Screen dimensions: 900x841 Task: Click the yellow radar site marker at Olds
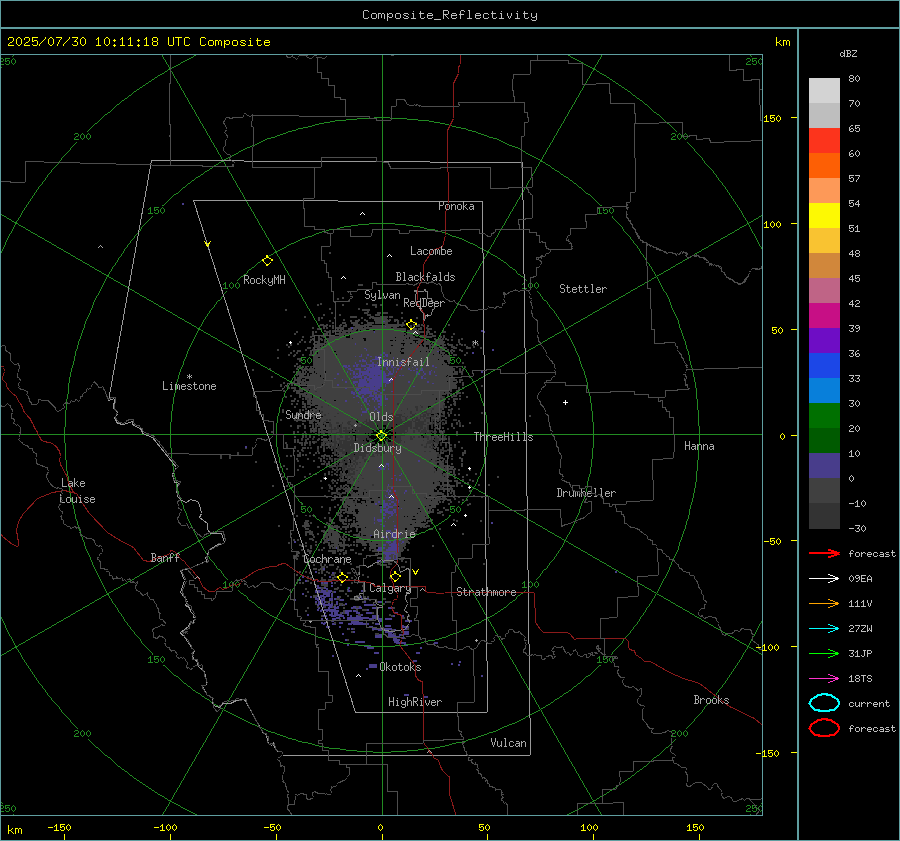pos(381,436)
